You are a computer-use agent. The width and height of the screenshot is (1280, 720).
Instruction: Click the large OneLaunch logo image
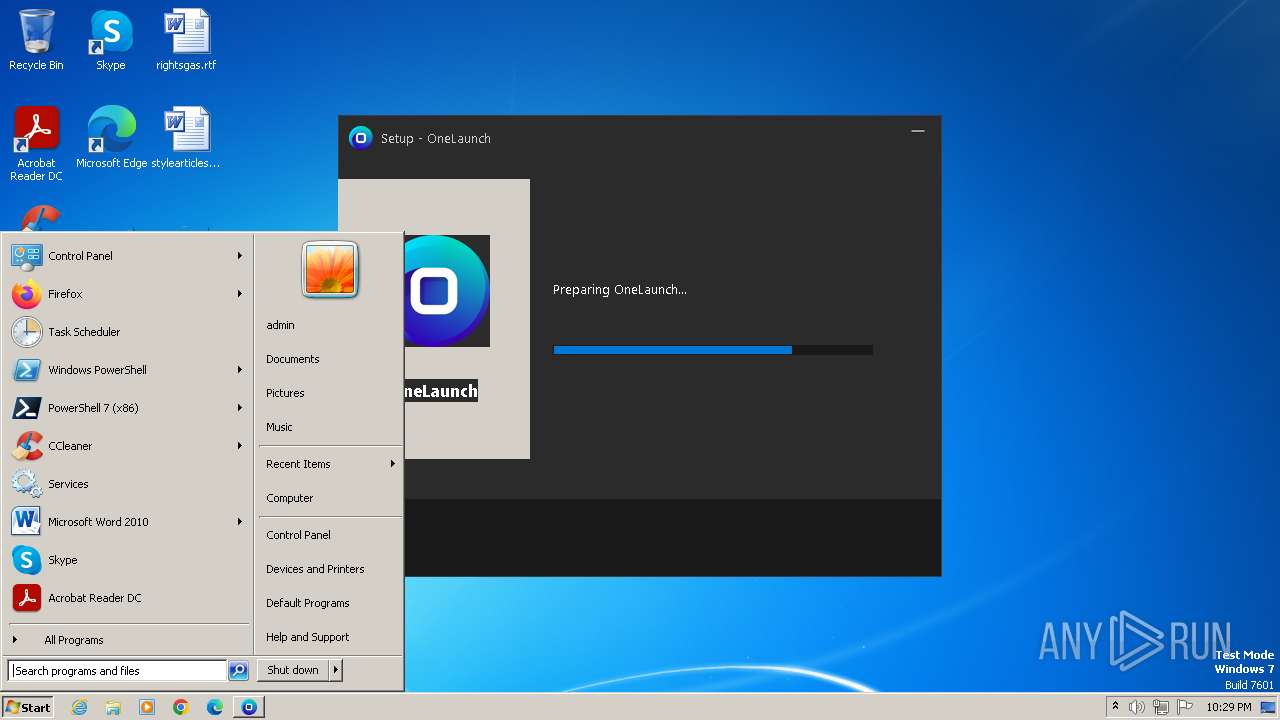(x=447, y=291)
